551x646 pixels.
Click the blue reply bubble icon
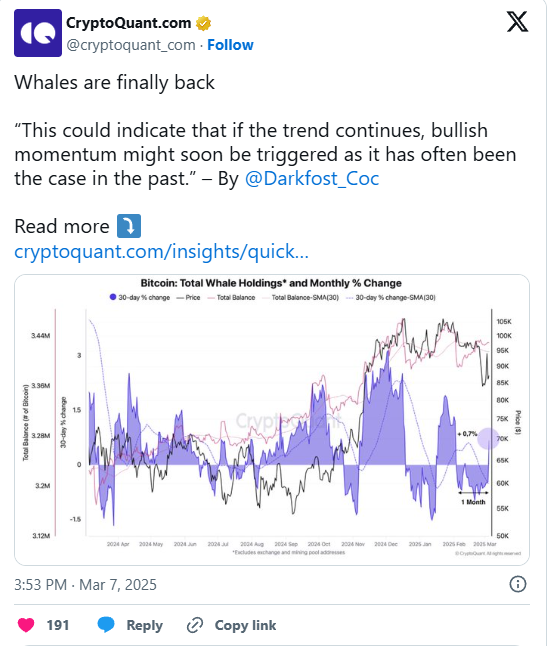tap(106, 625)
